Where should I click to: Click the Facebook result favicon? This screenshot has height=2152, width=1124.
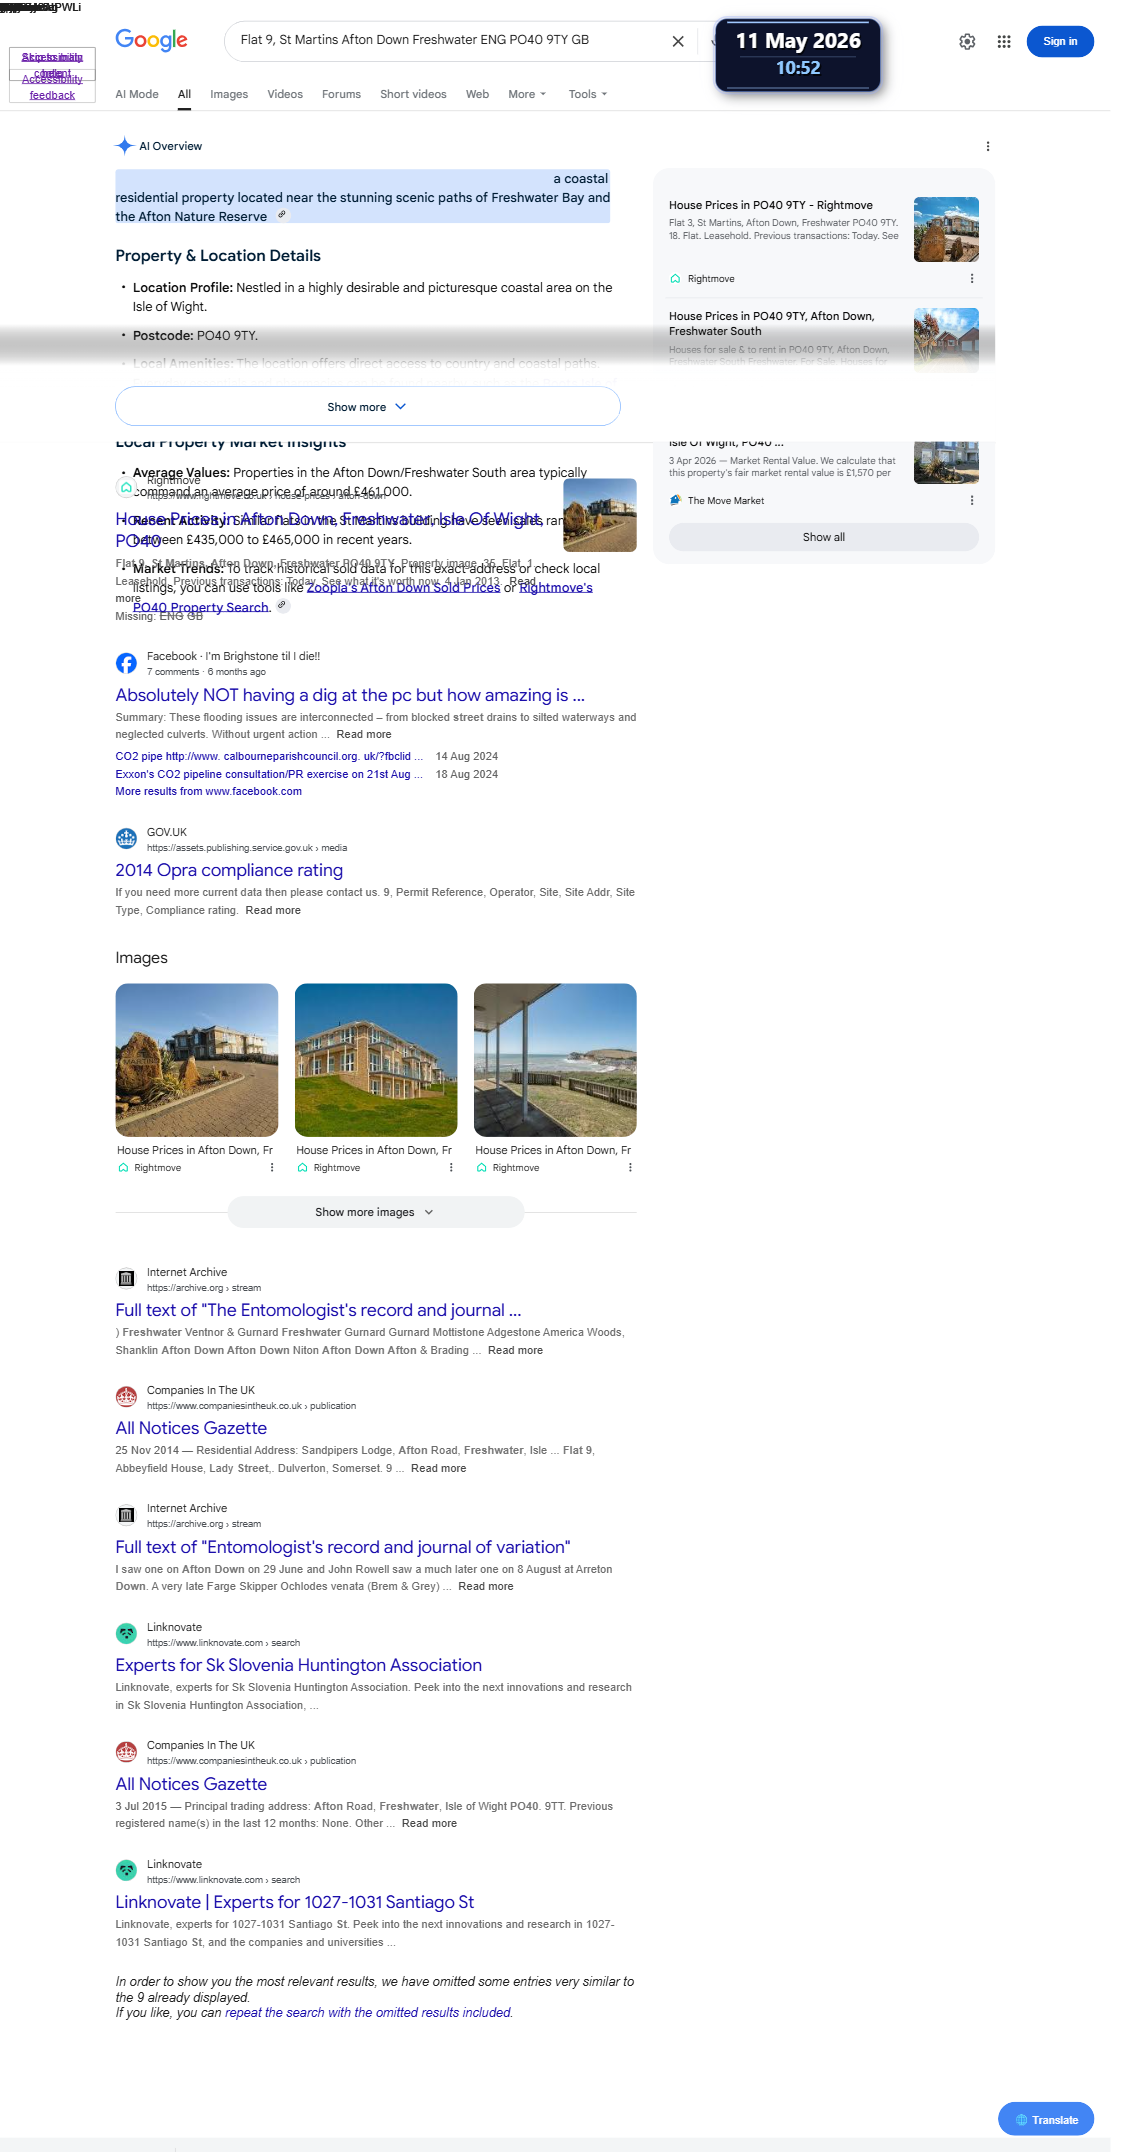(x=126, y=663)
